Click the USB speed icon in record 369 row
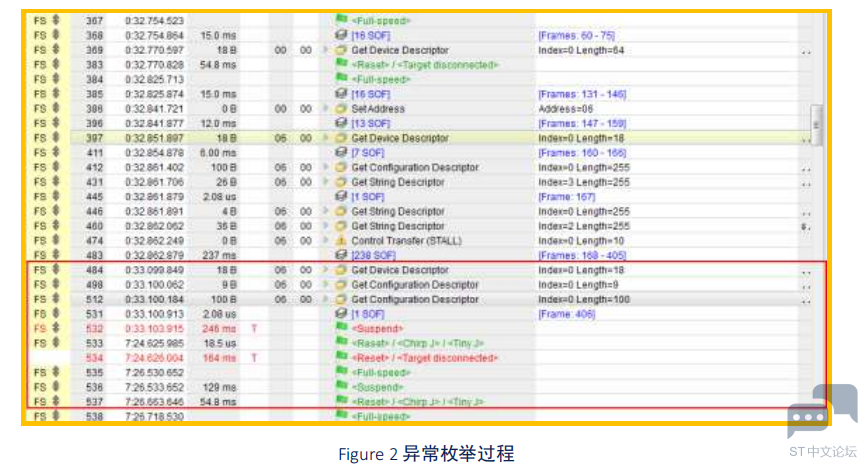The image size is (866, 467). click(x=56, y=49)
